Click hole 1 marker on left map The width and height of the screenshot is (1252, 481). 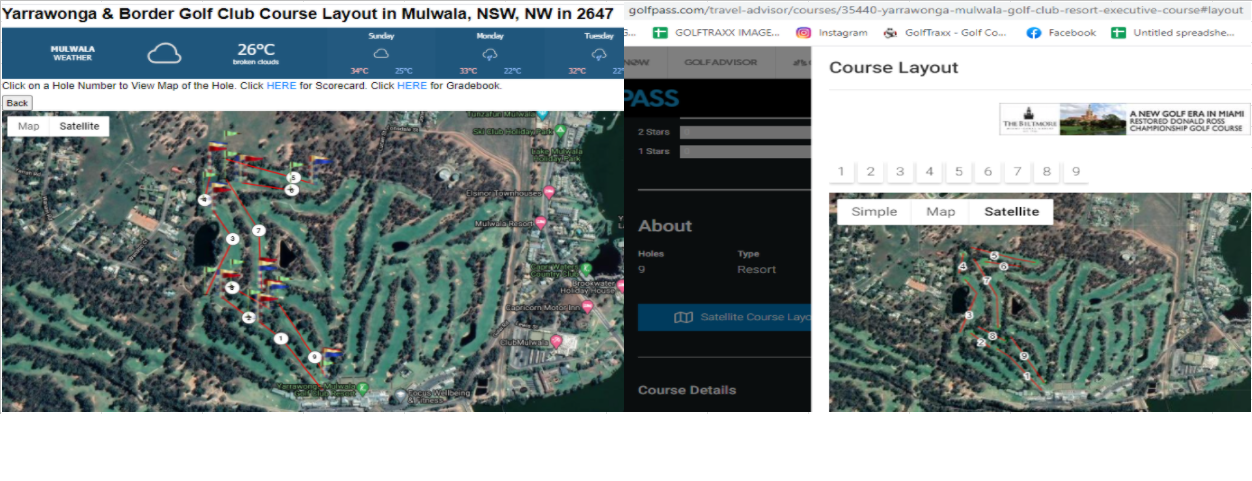(280, 339)
